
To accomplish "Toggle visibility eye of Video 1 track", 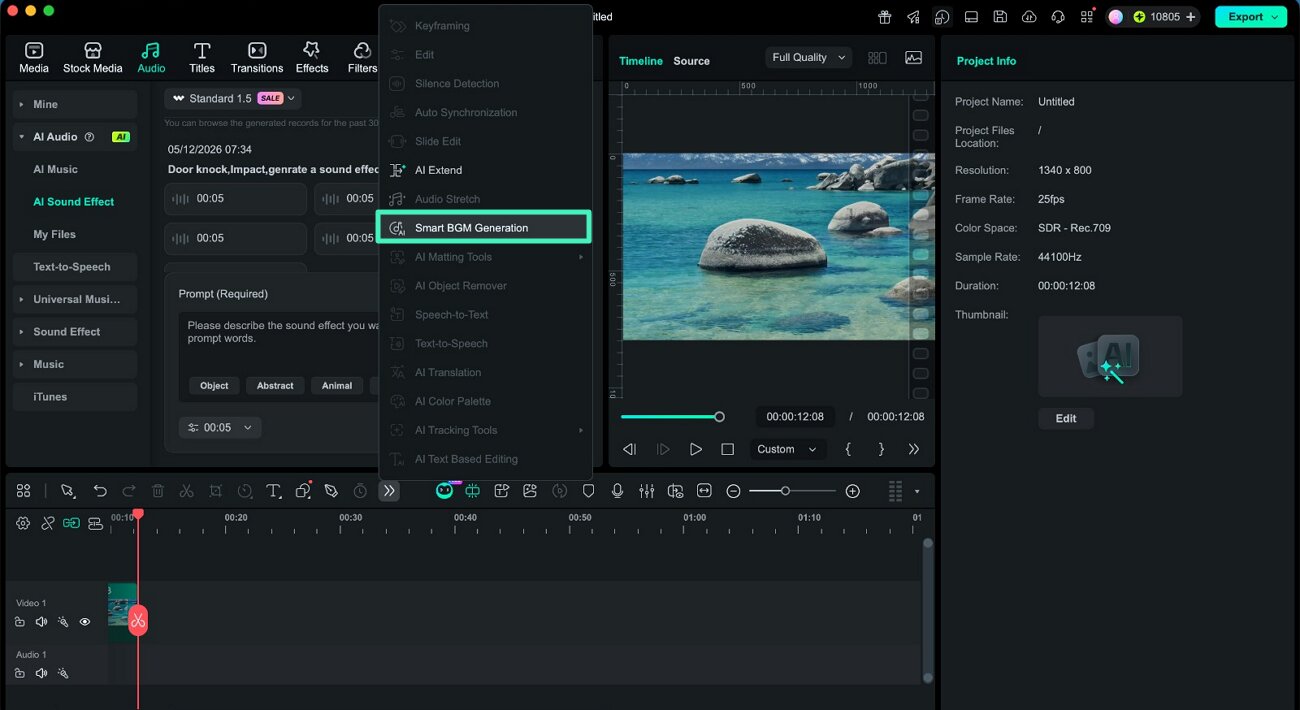I will (85, 622).
